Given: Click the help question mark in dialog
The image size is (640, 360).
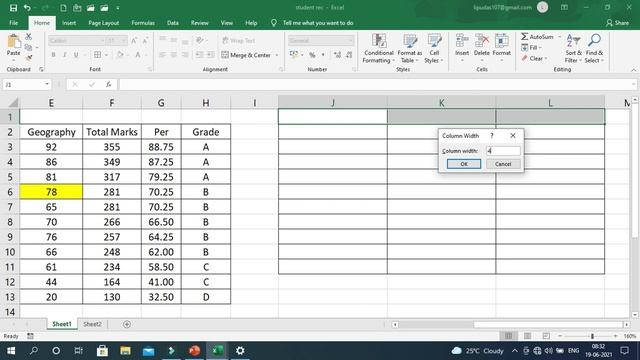Looking at the screenshot, I should pos(492,136).
